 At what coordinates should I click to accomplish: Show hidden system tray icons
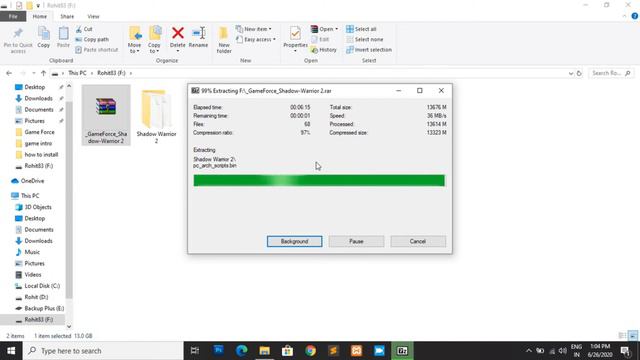[x=529, y=351]
